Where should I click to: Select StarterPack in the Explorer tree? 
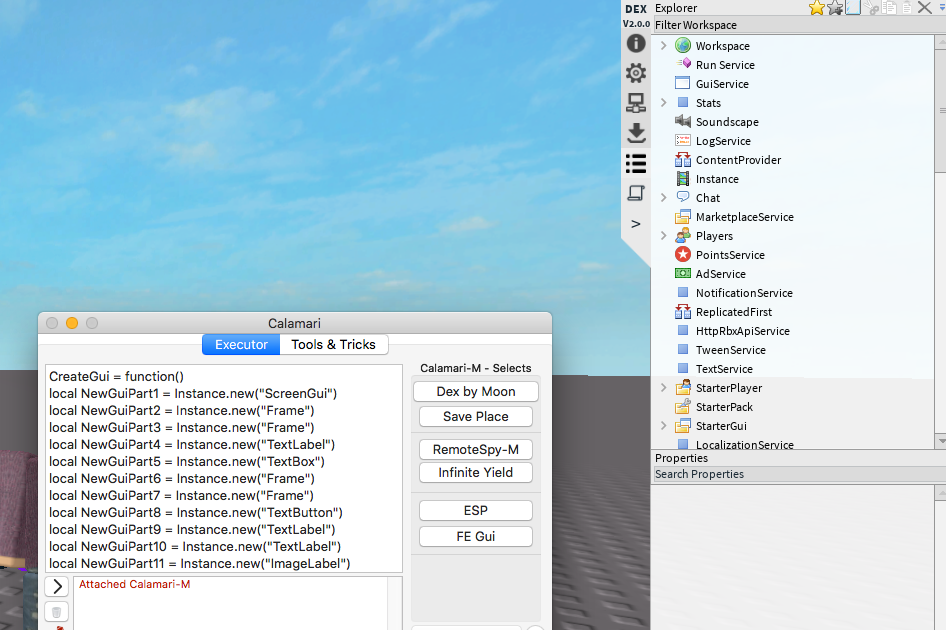(x=724, y=407)
